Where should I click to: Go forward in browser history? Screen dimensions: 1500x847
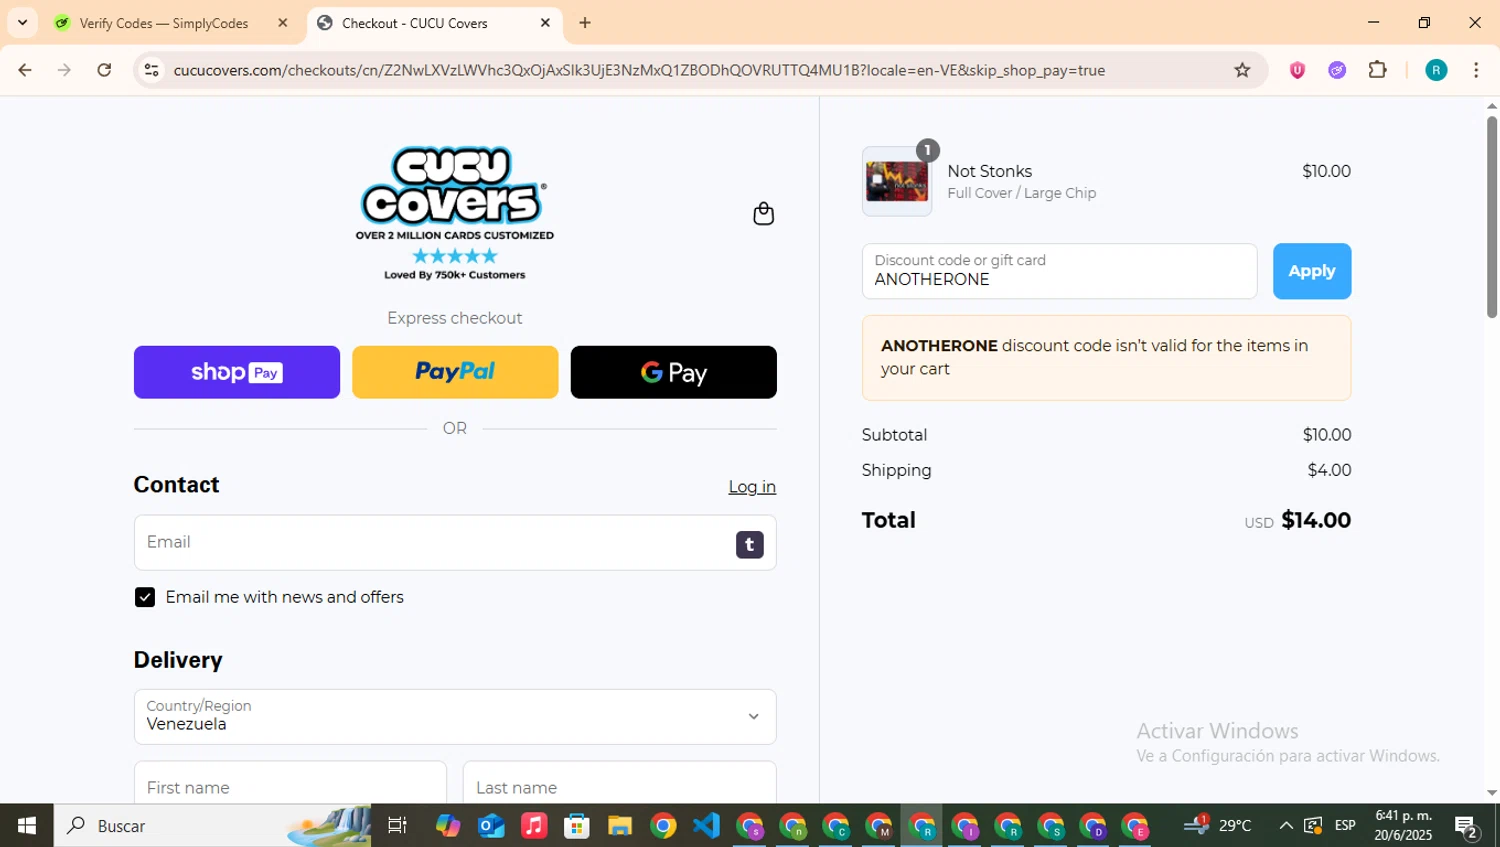pos(65,70)
